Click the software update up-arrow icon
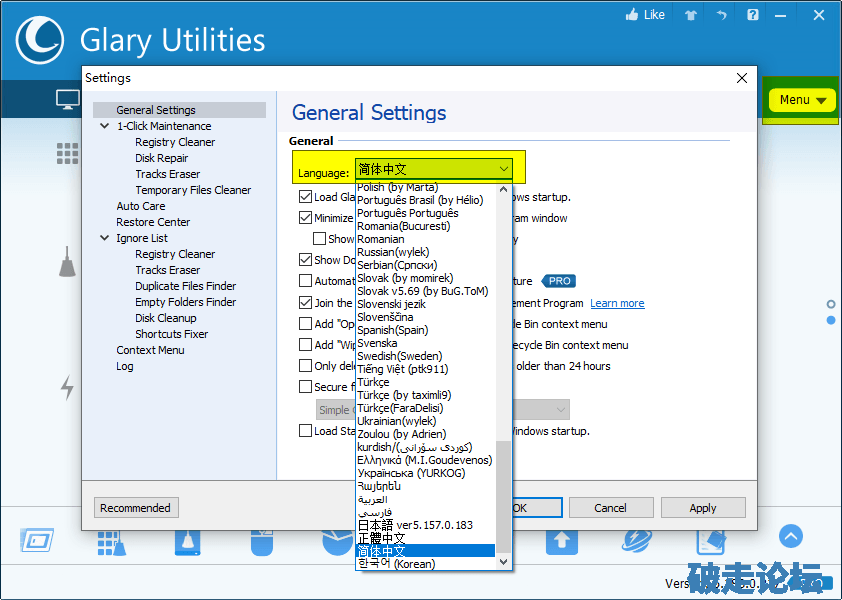The width and height of the screenshot is (842, 600). [x=561, y=540]
